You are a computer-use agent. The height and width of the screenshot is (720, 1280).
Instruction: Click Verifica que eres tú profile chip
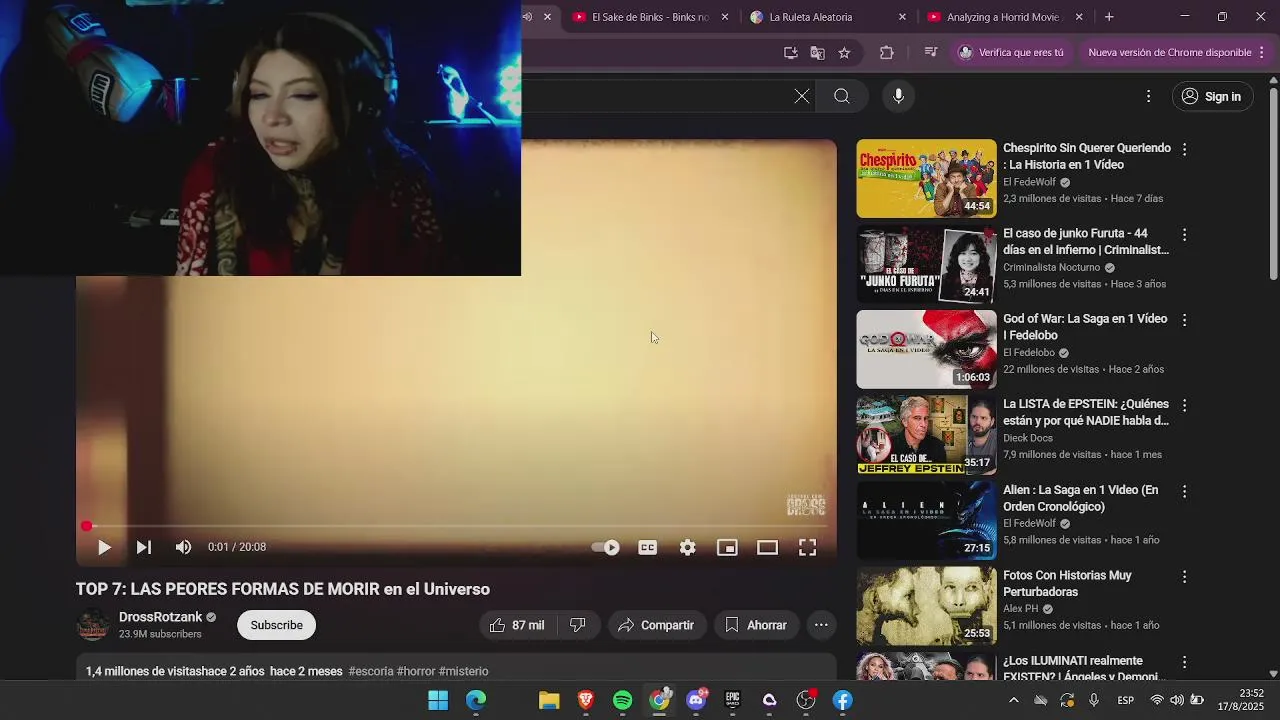pos(1012,52)
